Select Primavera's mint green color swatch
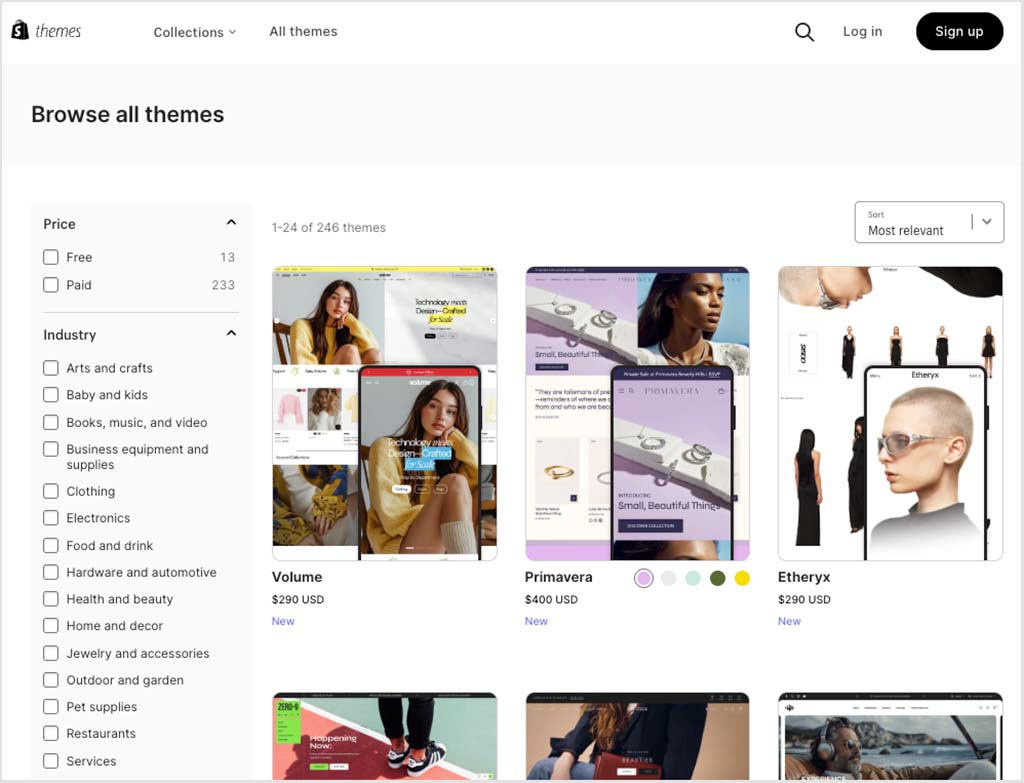Viewport: 1024px width, 783px height. (x=693, y=578)
